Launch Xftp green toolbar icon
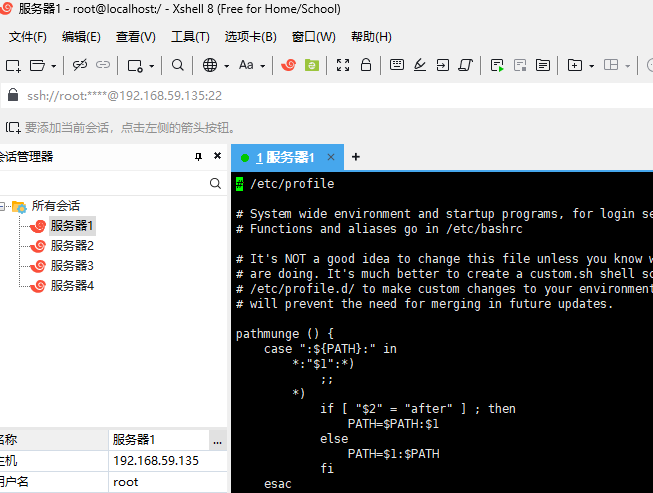This screenshot has width=653, height=493. click(x=312, y=65)
